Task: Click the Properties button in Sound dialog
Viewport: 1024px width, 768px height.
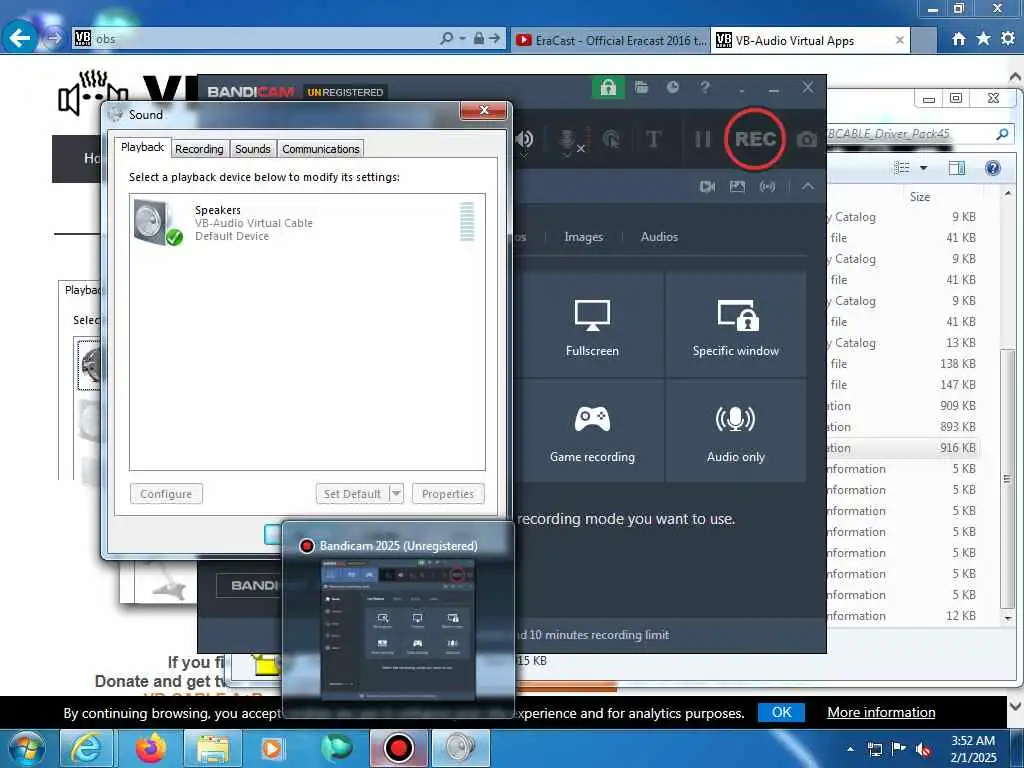Action: click(x=448, y=494)
